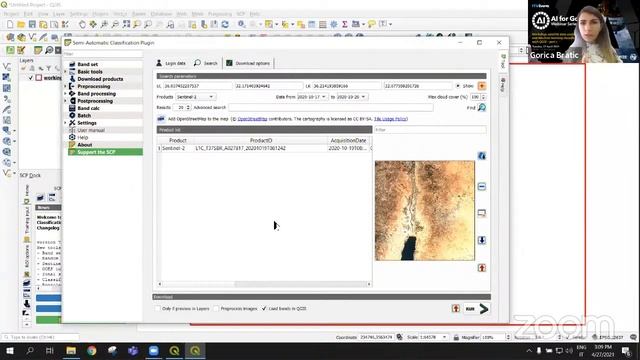Toggle the Show area radio button
The image size is (640, 360).
[x=458, y=86]
